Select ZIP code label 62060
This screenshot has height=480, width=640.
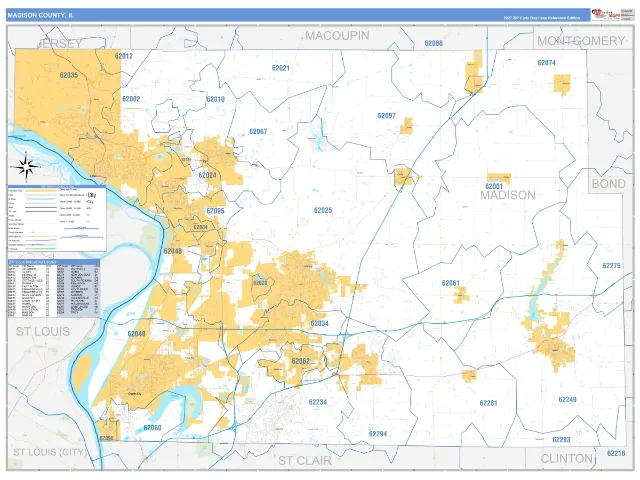point(152,428)
